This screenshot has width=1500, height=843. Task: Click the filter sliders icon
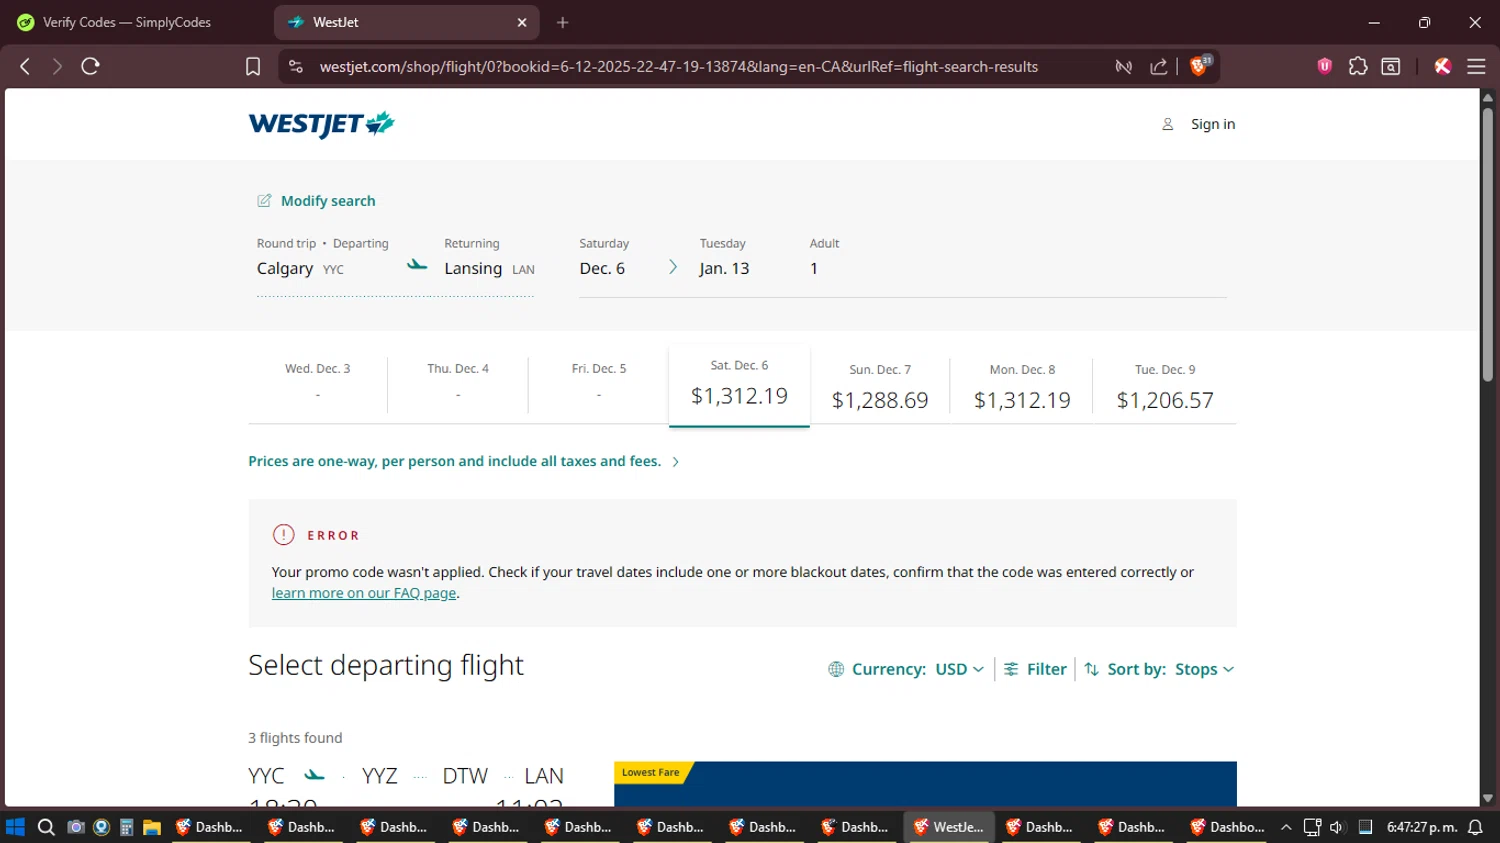[1011, 669]
